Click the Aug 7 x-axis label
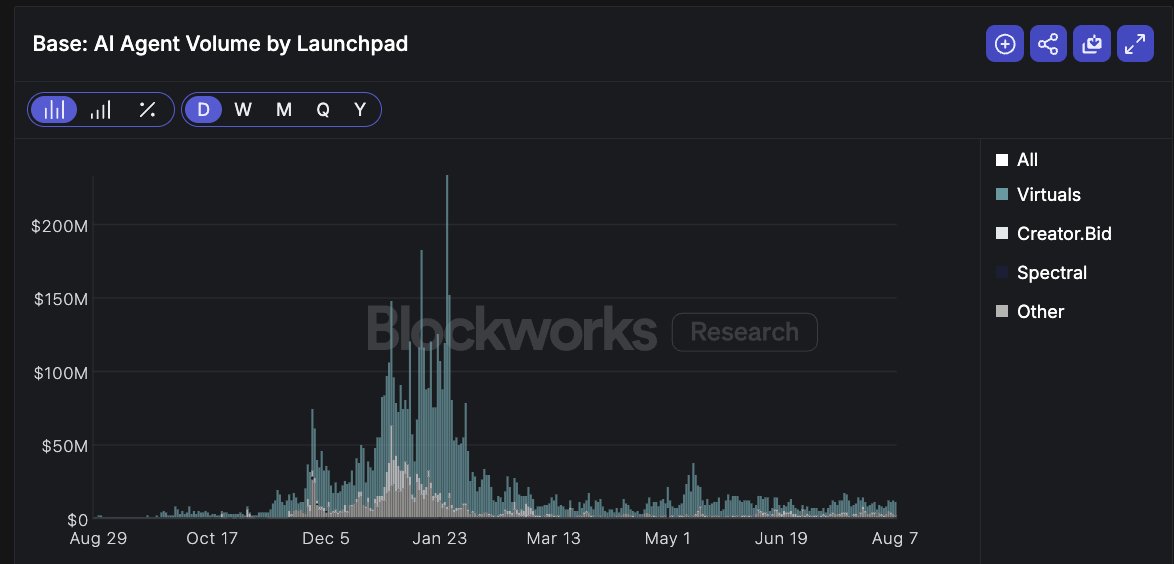This screenshot has width=1174, height=564. pyautogui.click(x=895, y=539)
